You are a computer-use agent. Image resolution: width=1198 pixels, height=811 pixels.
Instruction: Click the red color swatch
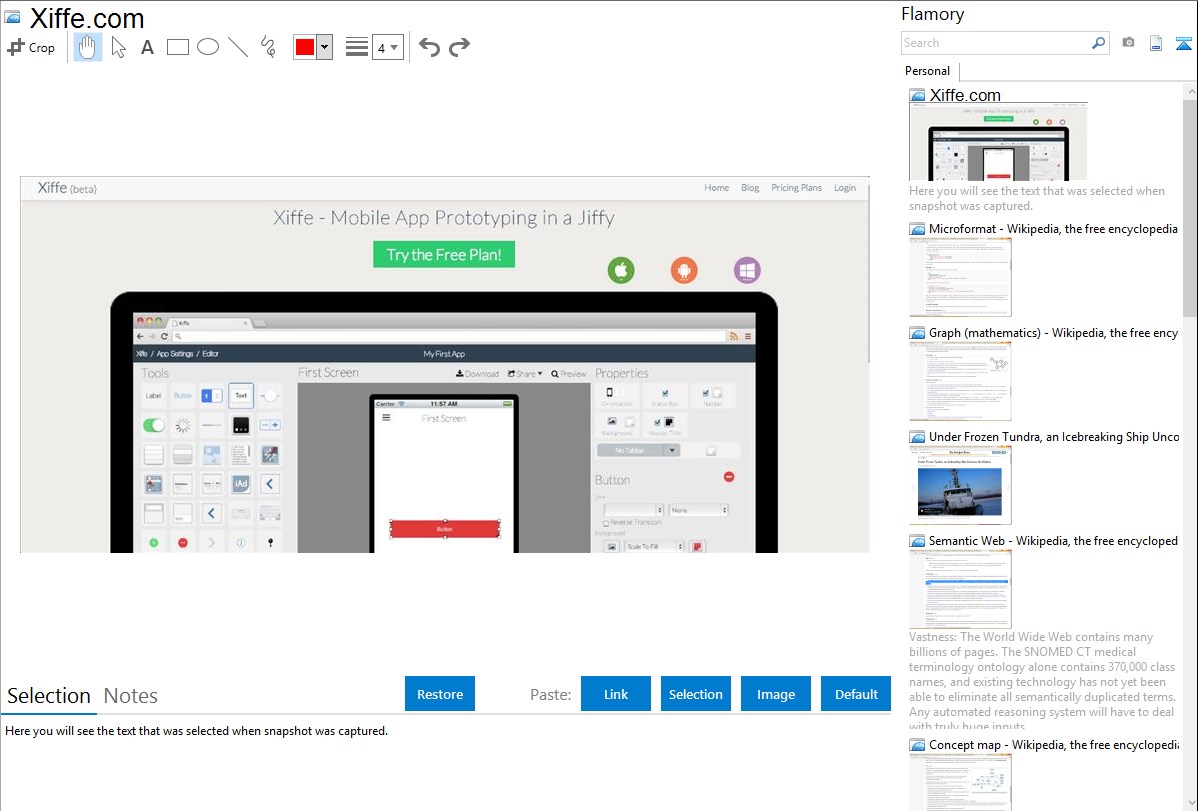click(x=305, y=47)
